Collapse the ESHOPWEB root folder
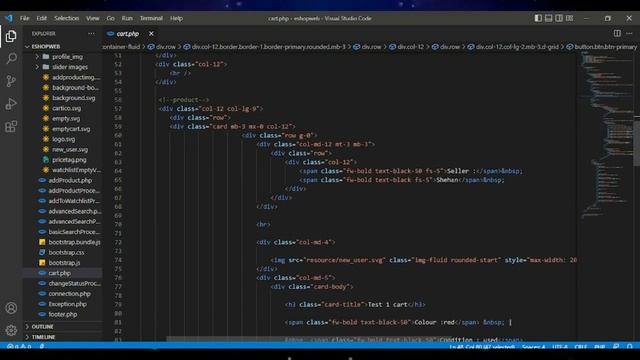This screenshot has width=640, height=360. tap(46, 47)
